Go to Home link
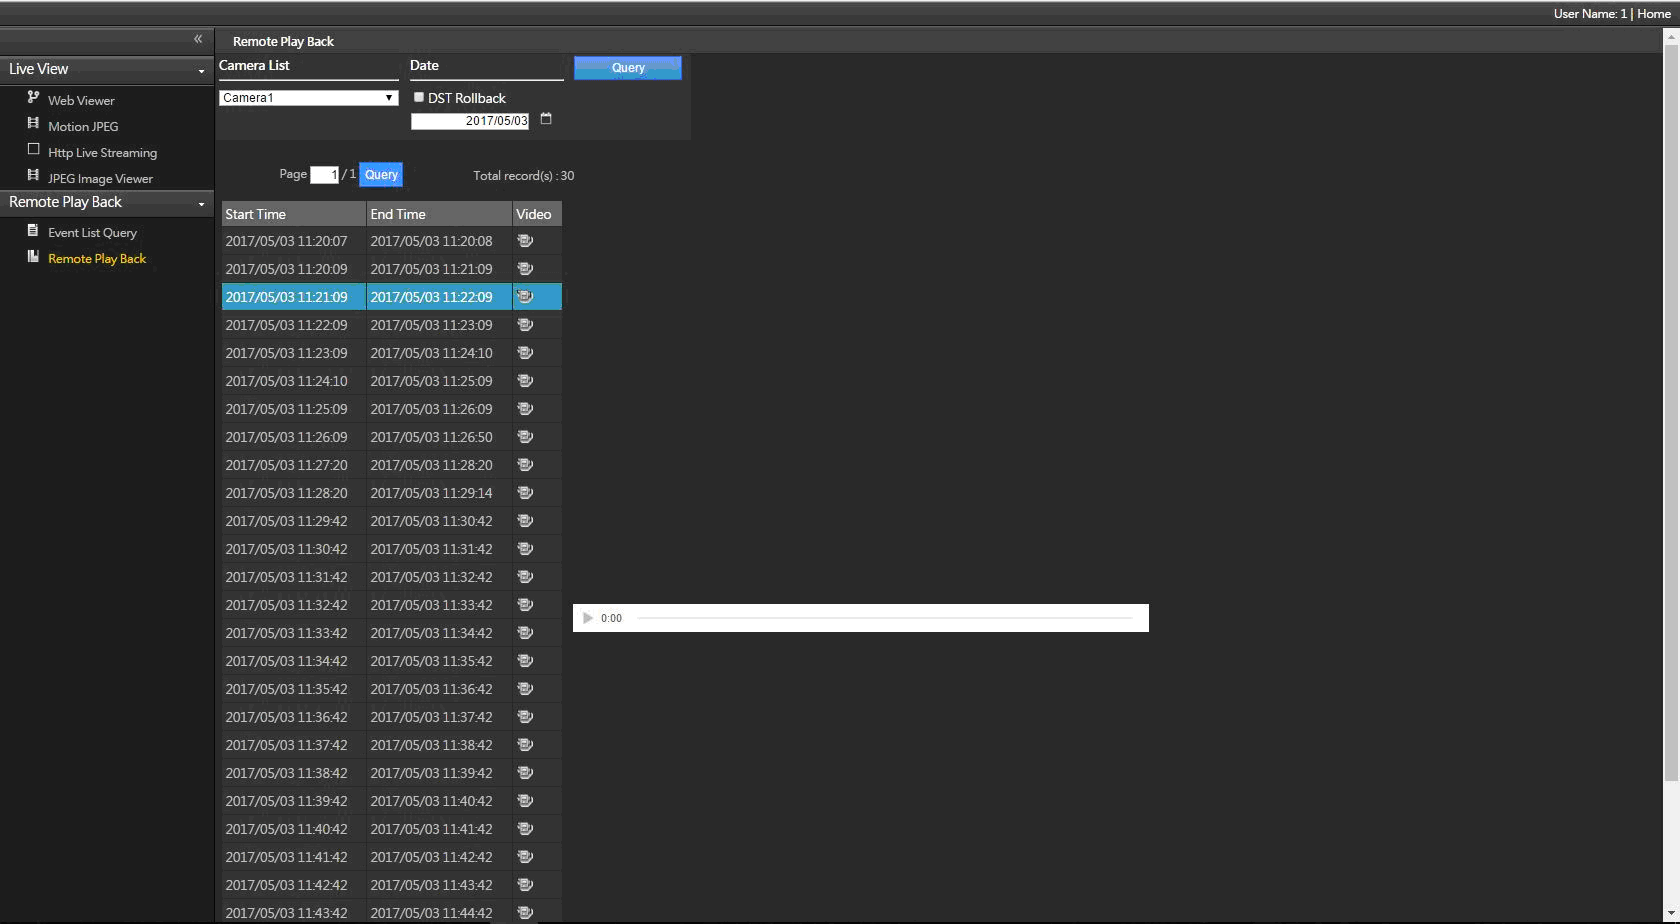1680x924 pixels. 1654,13
